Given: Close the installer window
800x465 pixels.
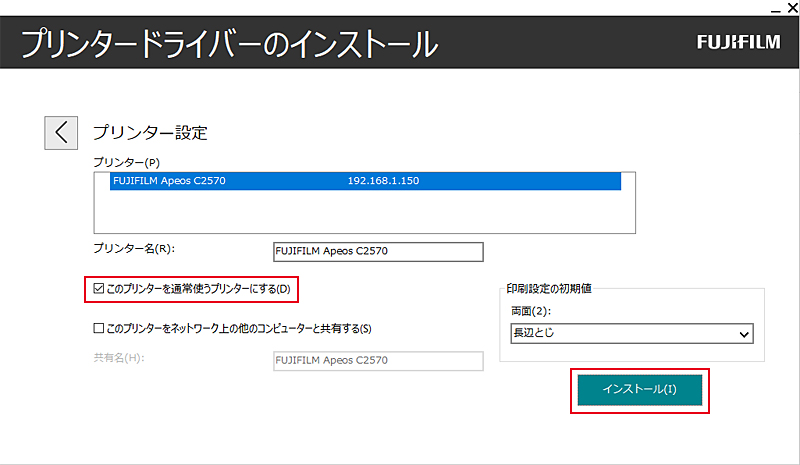Looking at the screenshot, I should [792, 8].
